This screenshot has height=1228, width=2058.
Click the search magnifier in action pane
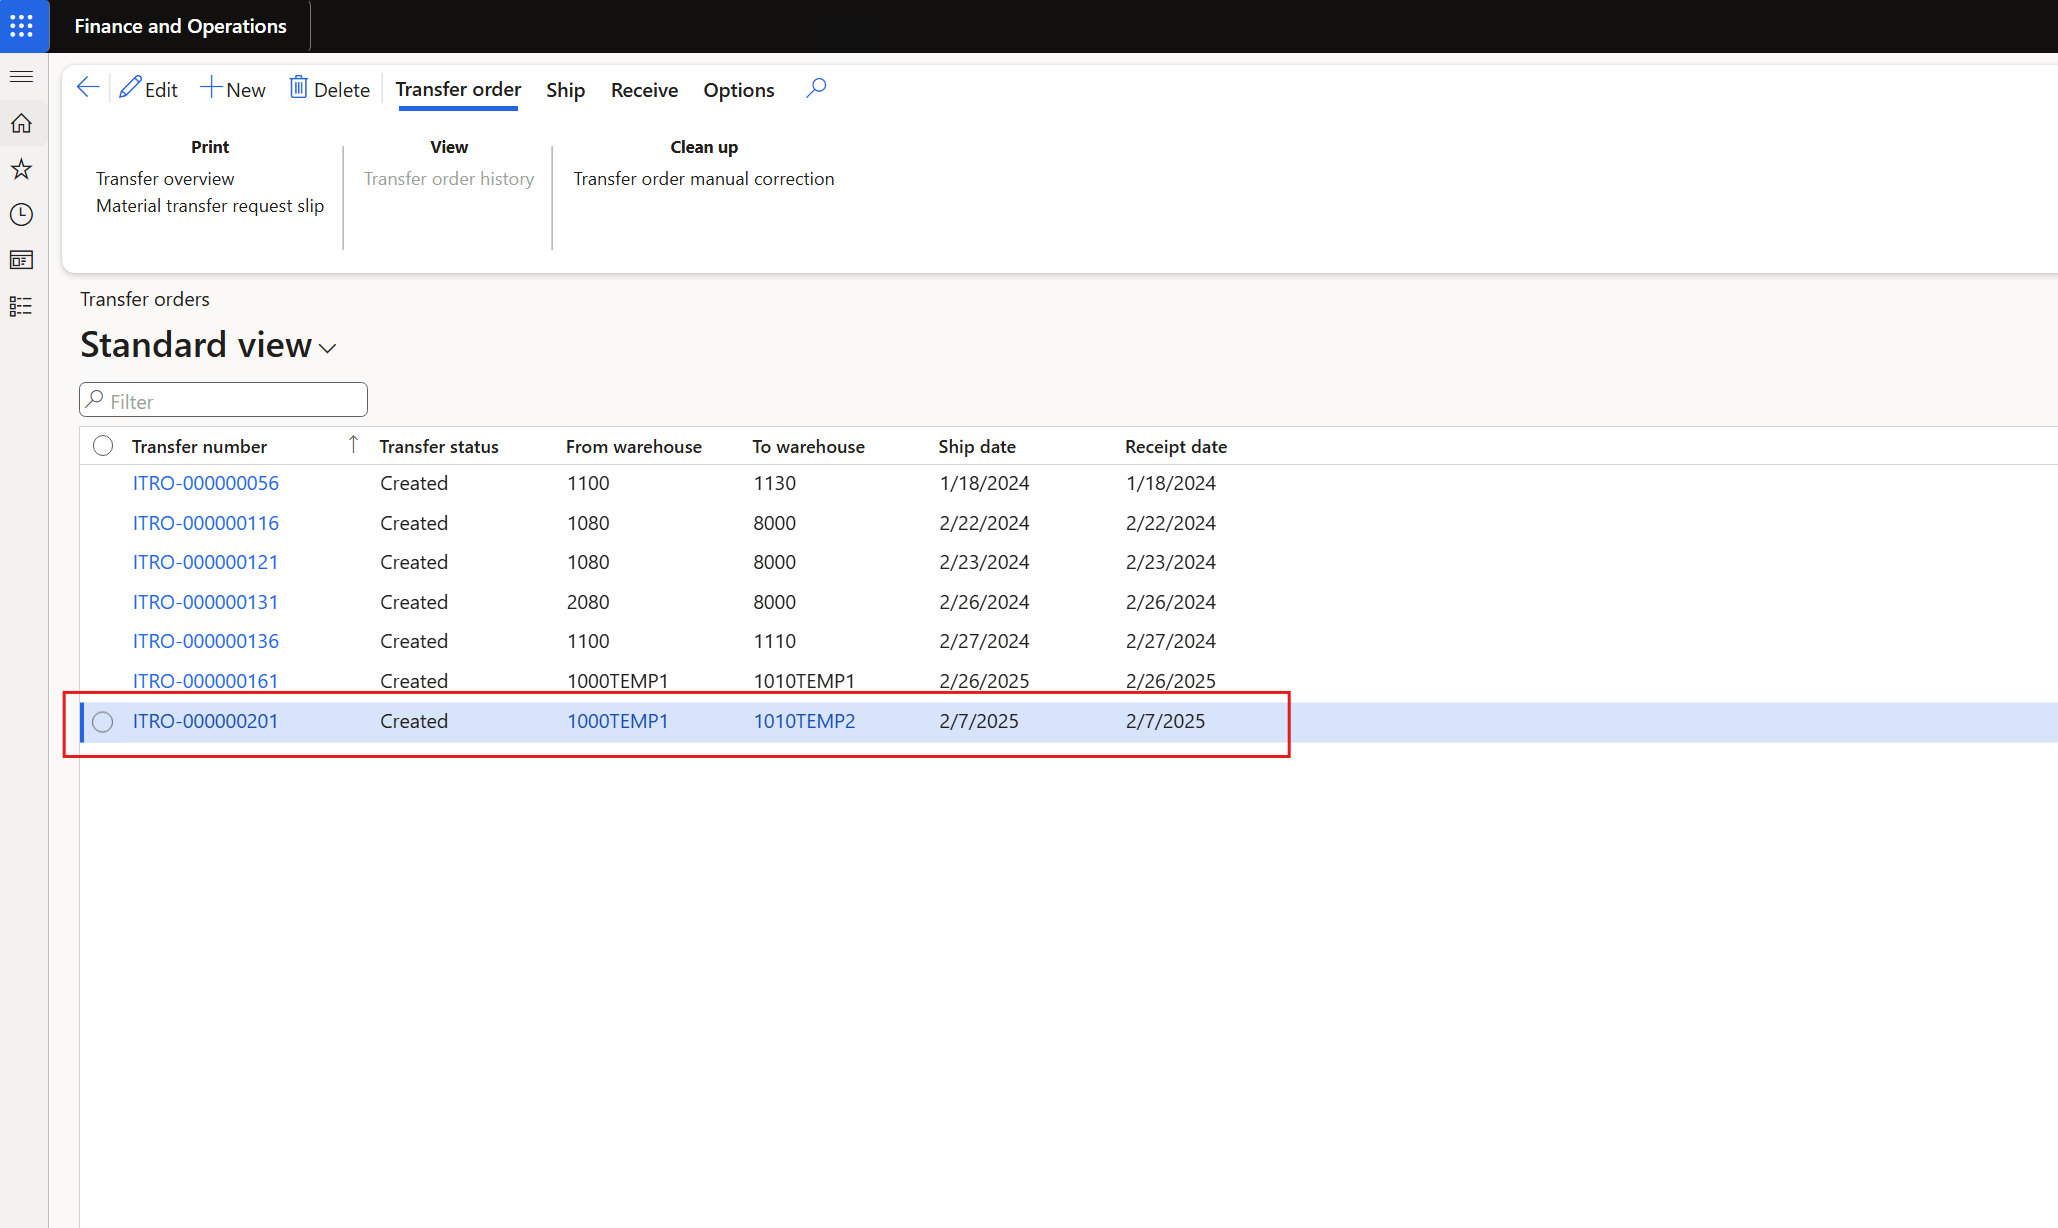coord(816,88)
